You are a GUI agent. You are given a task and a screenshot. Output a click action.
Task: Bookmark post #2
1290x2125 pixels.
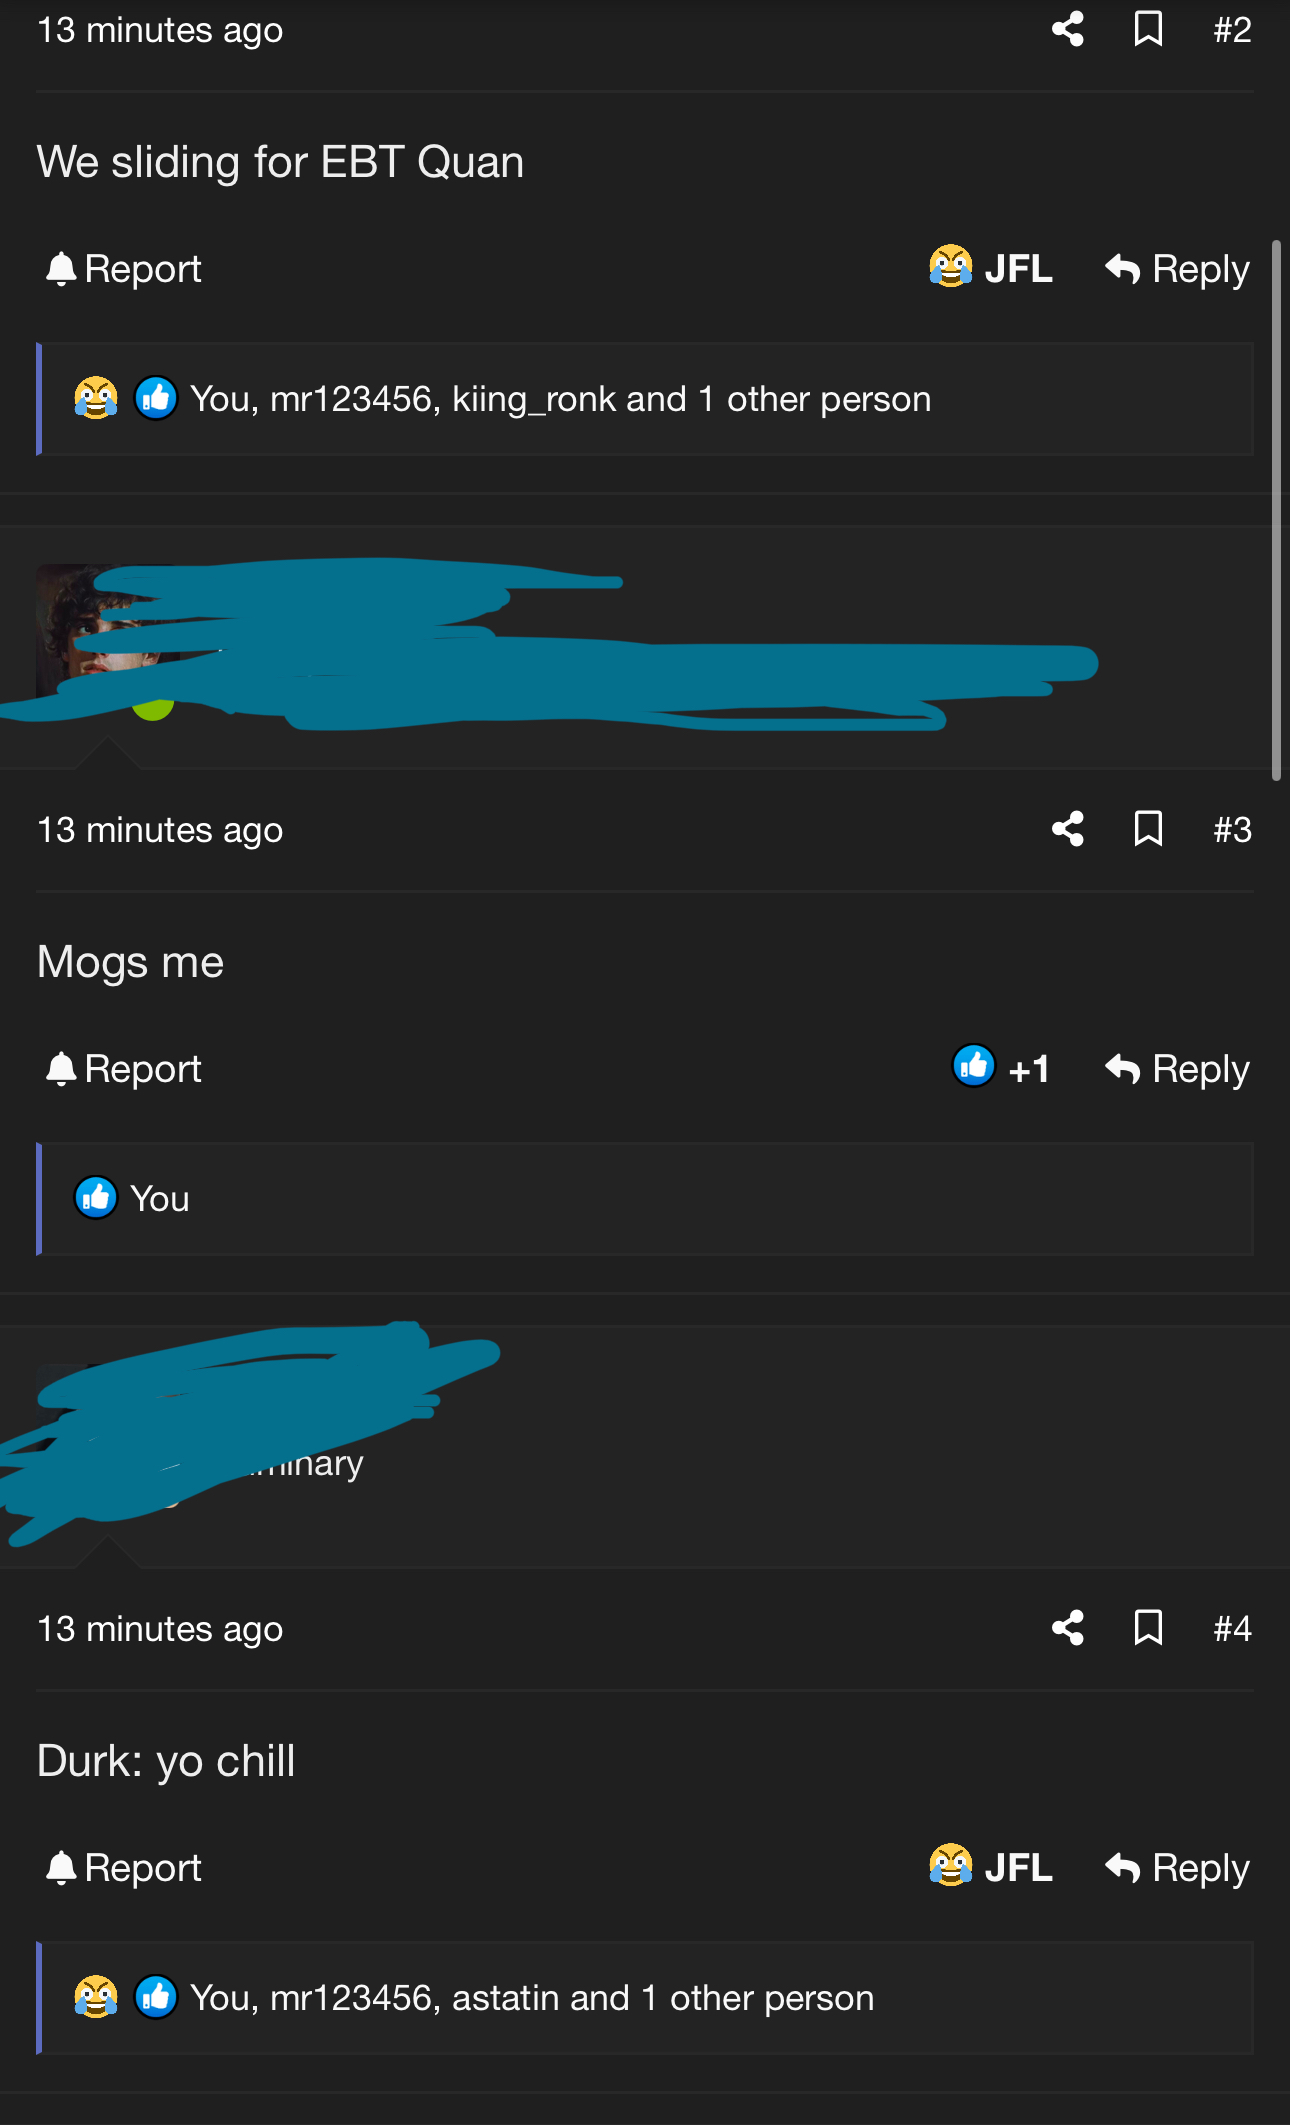pyautogui.click(x=1148, y=29)
